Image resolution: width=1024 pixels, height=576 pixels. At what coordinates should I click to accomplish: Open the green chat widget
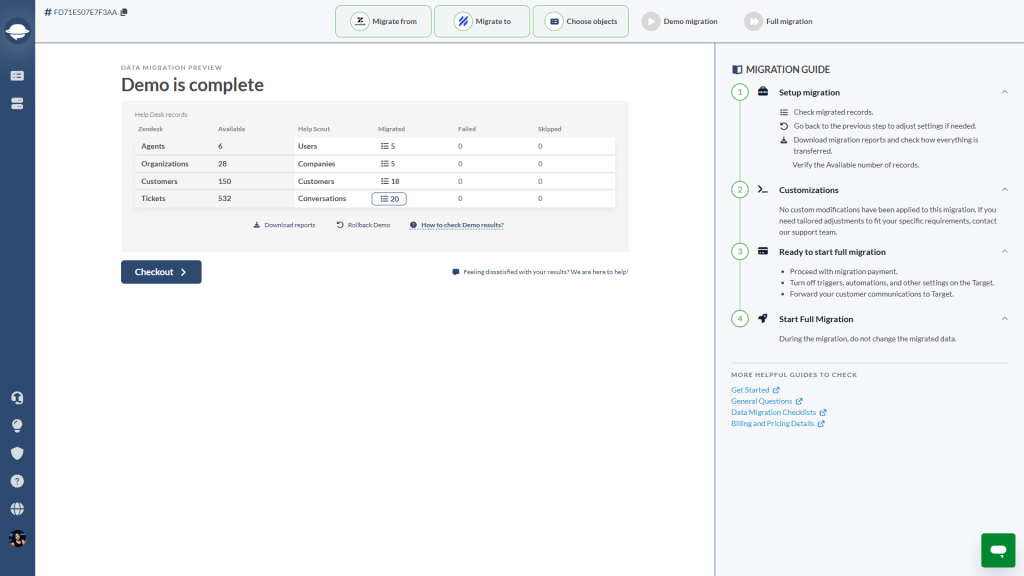[x=998, y=550]
